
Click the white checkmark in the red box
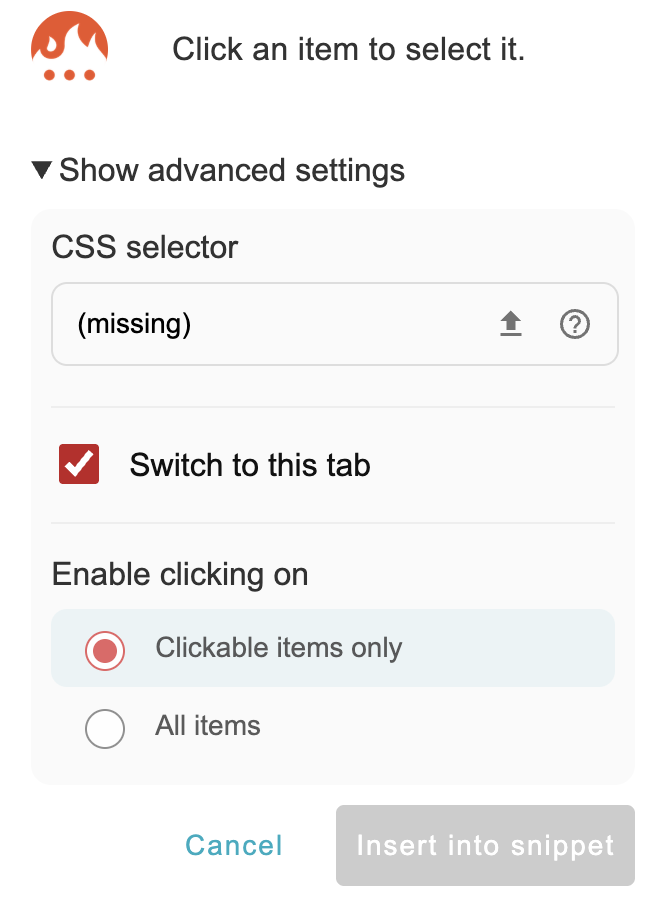pos(79,465)
